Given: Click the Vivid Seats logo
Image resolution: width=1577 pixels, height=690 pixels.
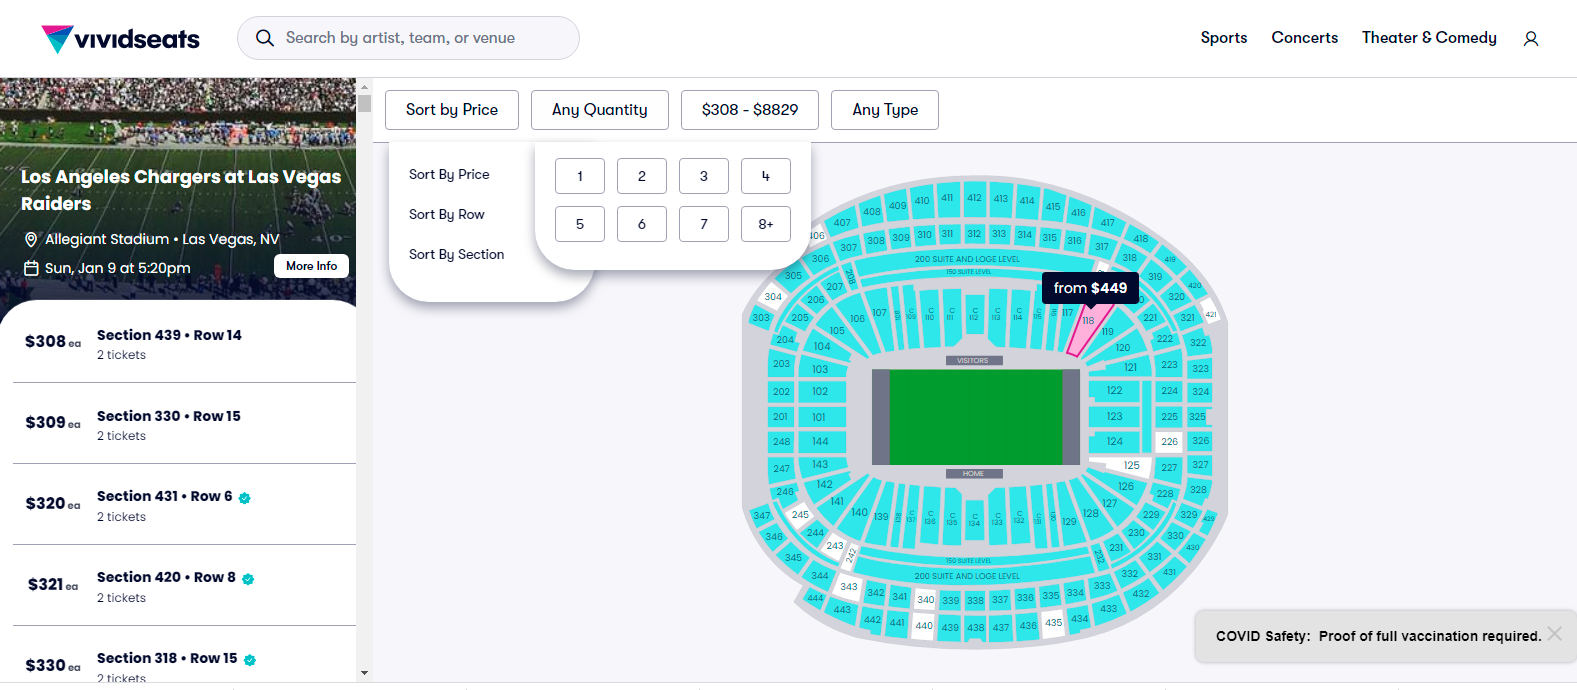Looking at the screenshot, I should (121, 39).
